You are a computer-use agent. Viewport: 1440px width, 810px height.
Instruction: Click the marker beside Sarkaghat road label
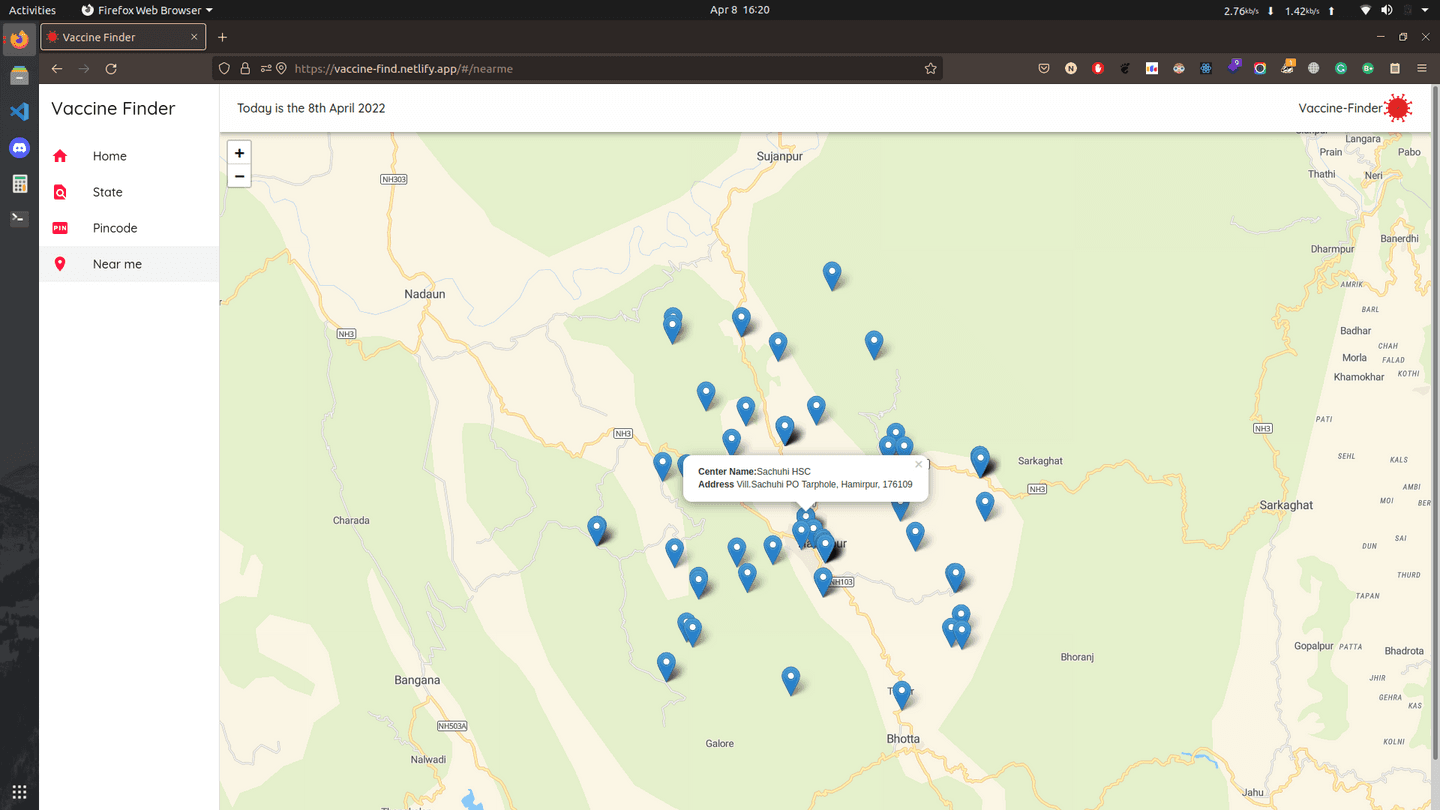980,460
